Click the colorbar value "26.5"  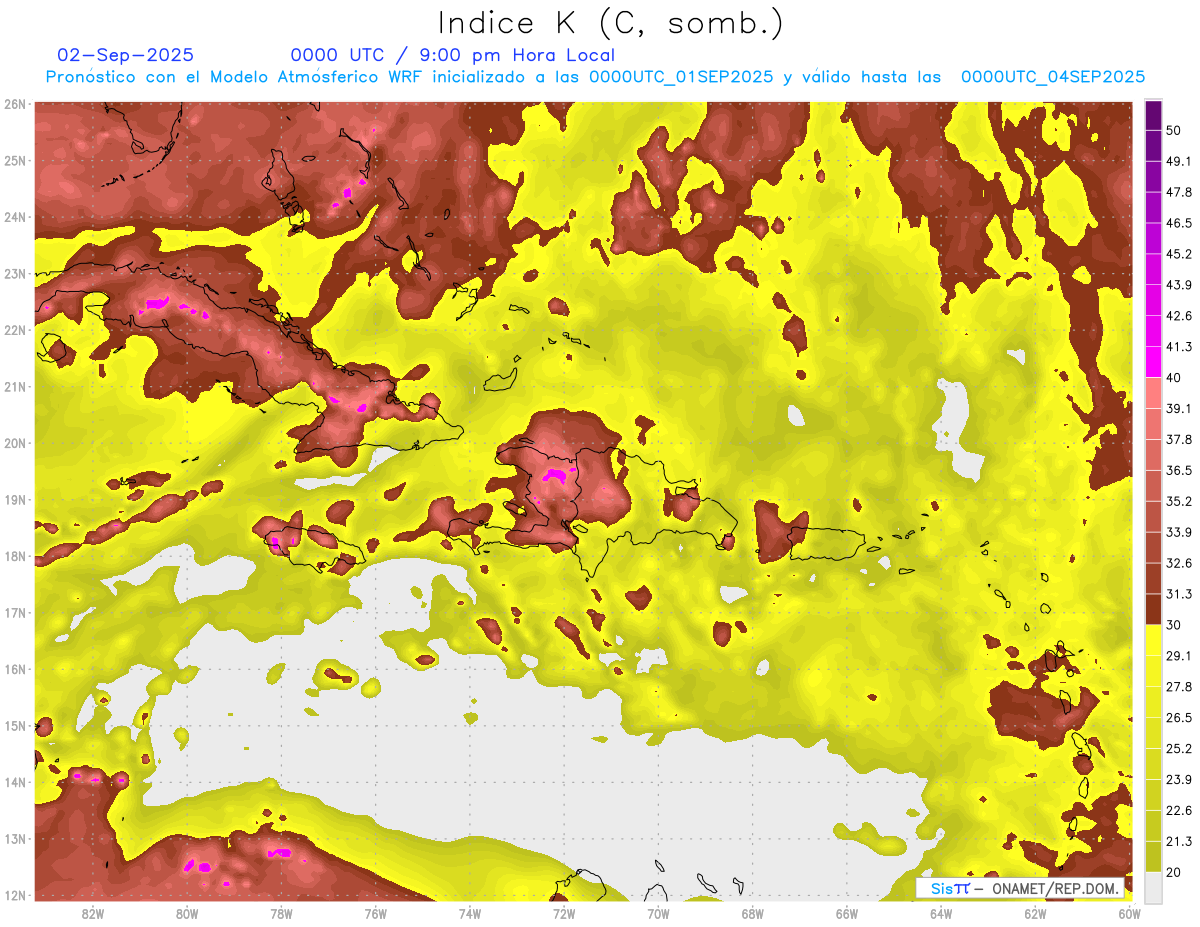[1177, 718]
